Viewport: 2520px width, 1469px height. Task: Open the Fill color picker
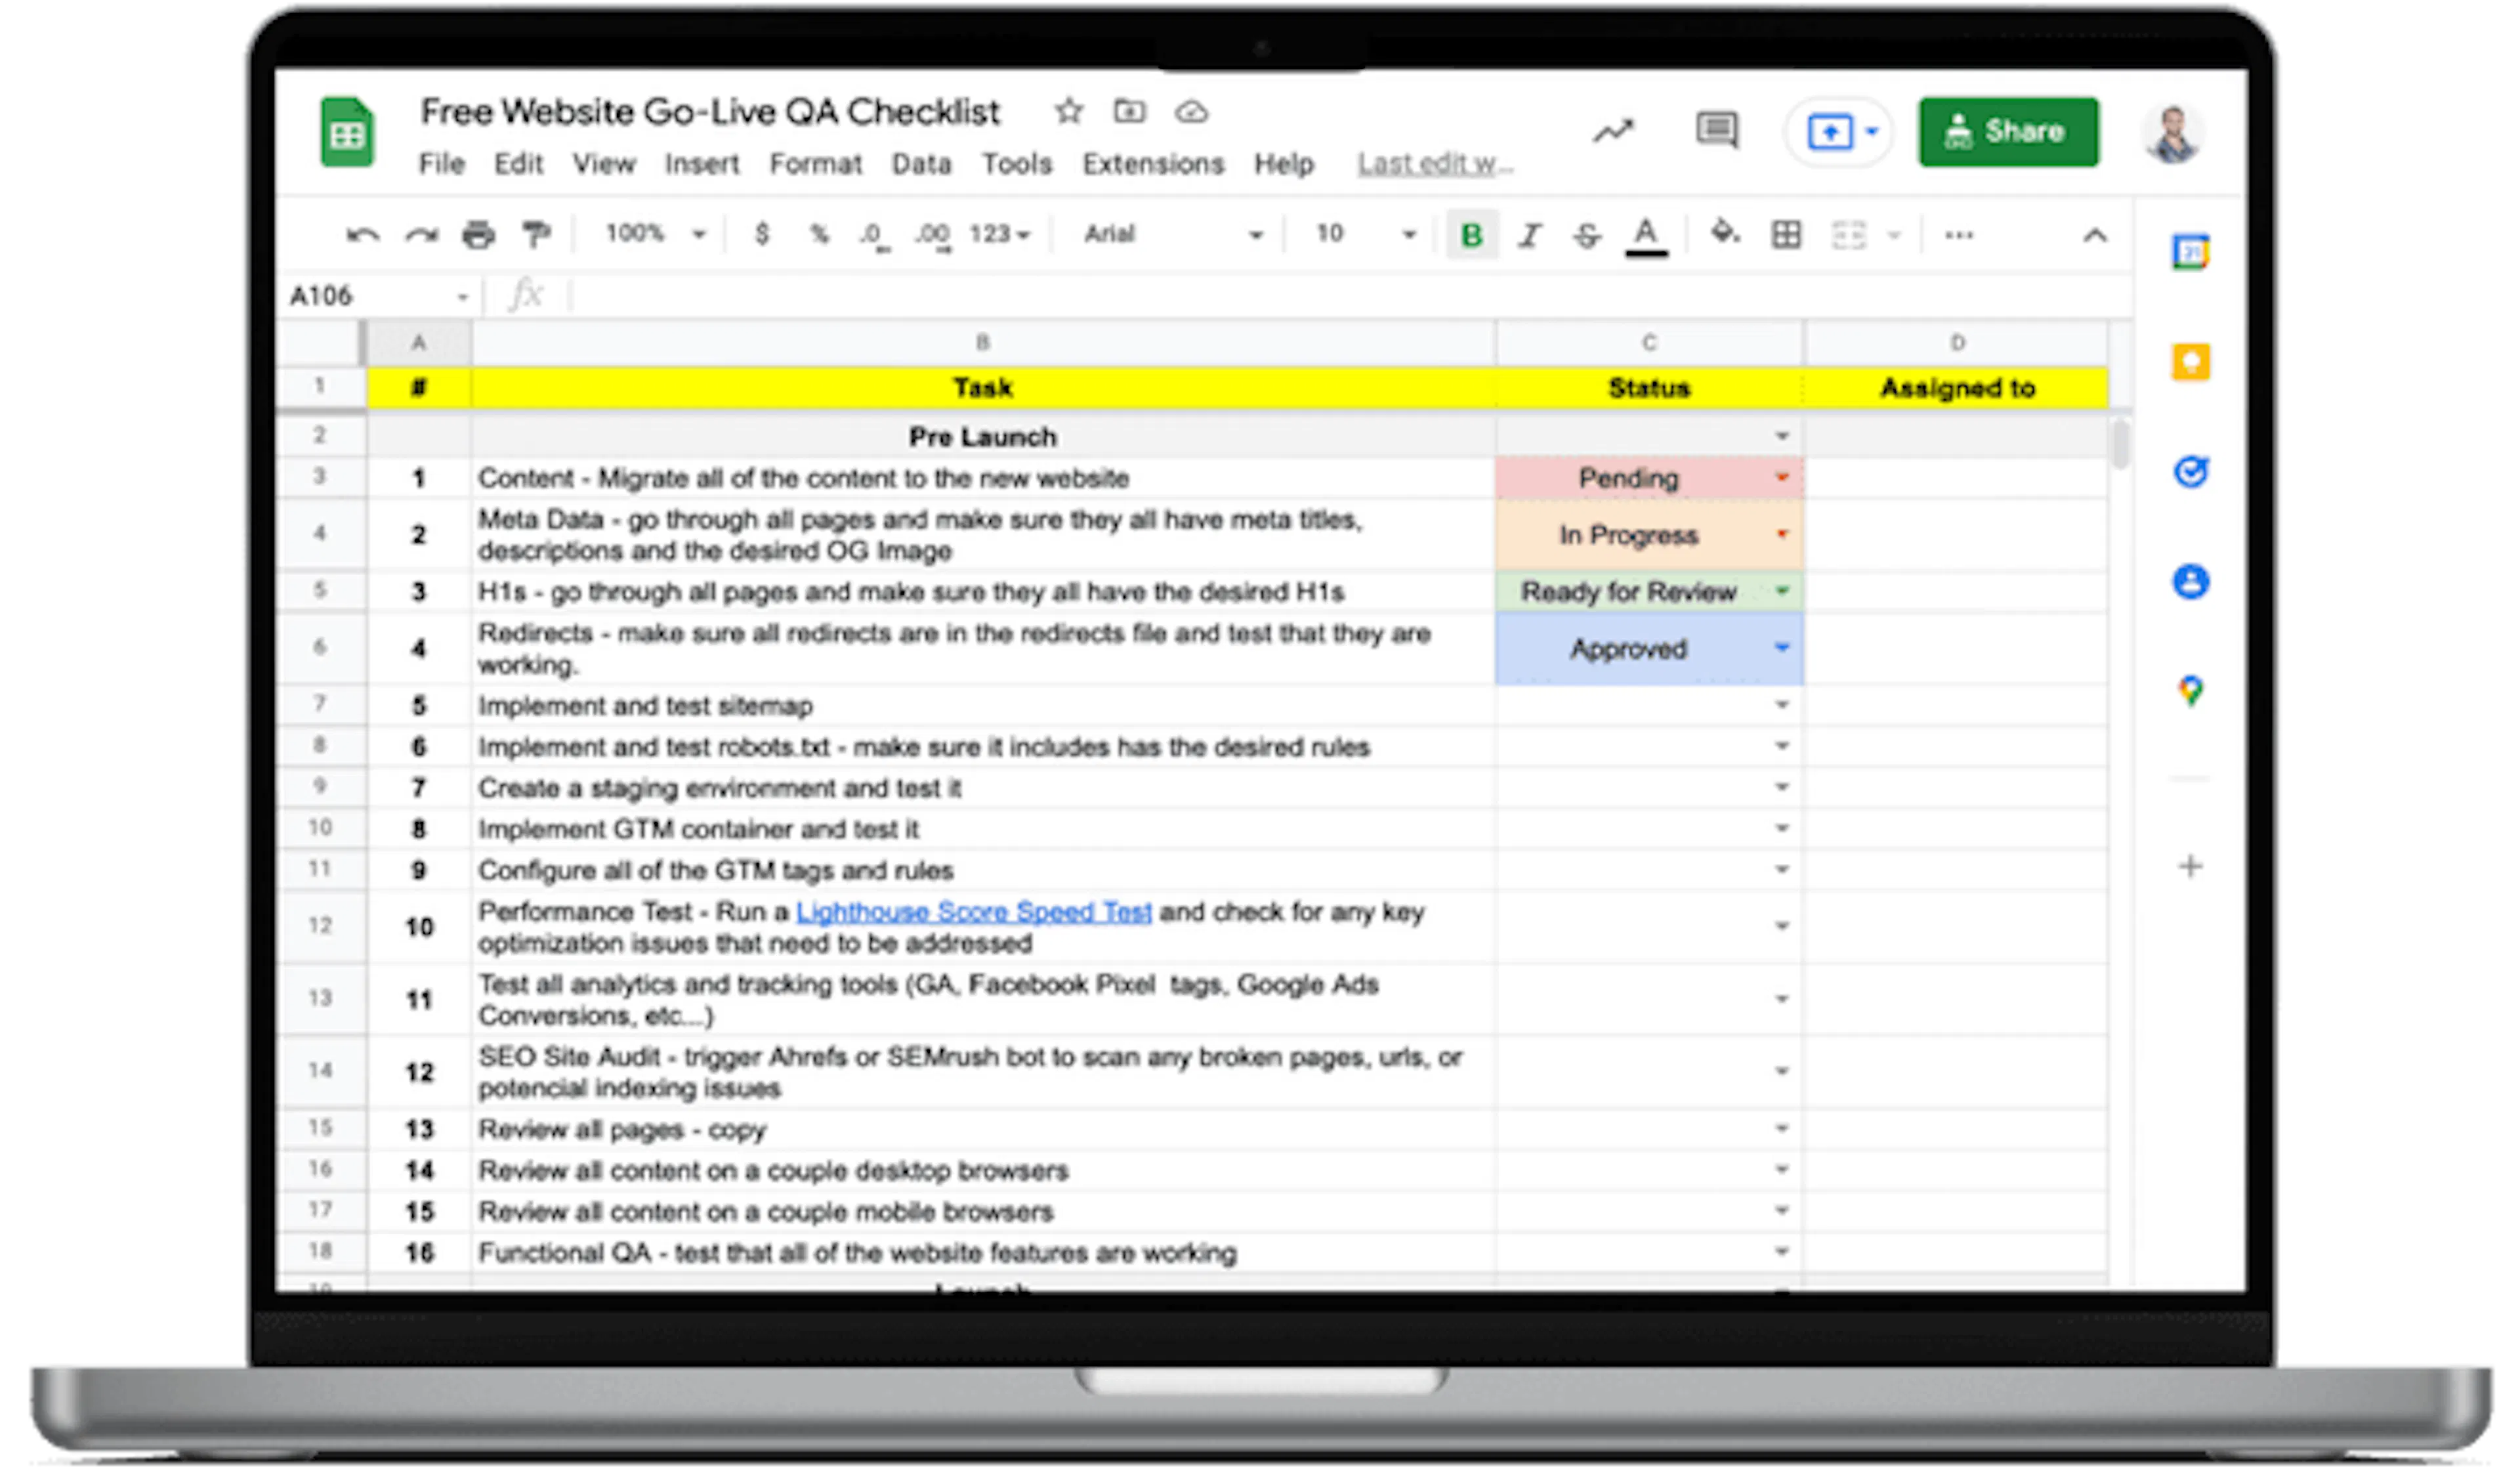click(x=1724, y=234)
